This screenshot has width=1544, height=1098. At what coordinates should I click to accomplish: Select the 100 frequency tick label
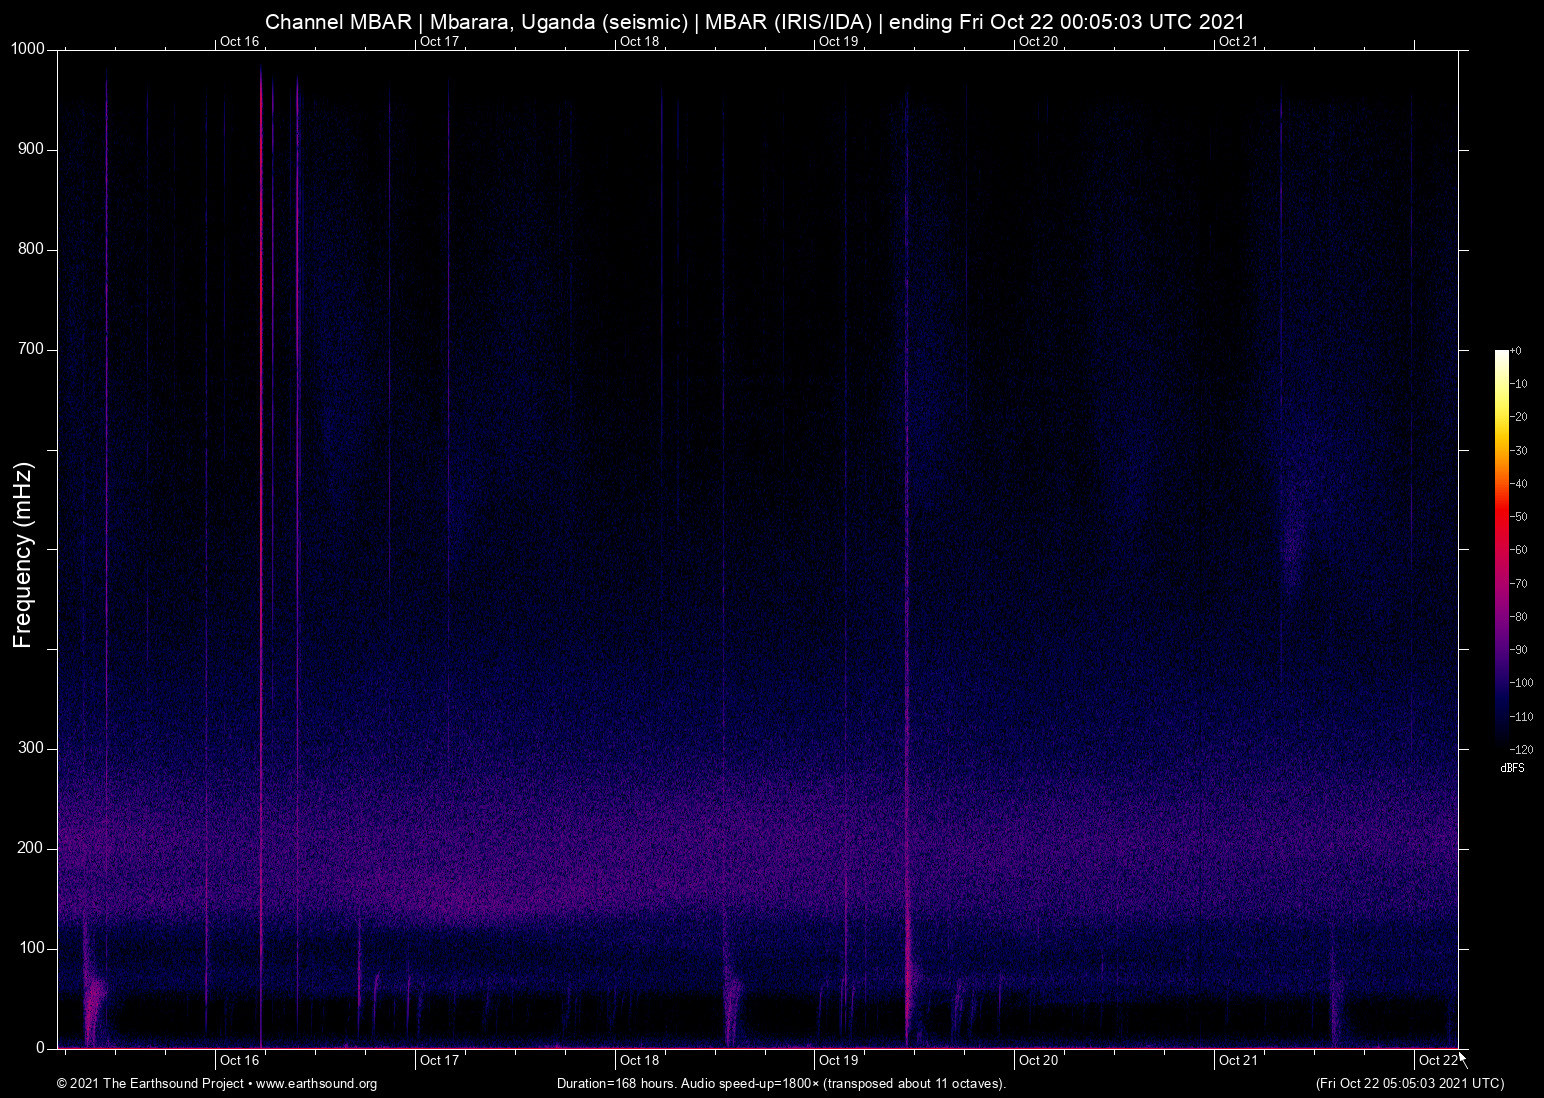point(32,948)
